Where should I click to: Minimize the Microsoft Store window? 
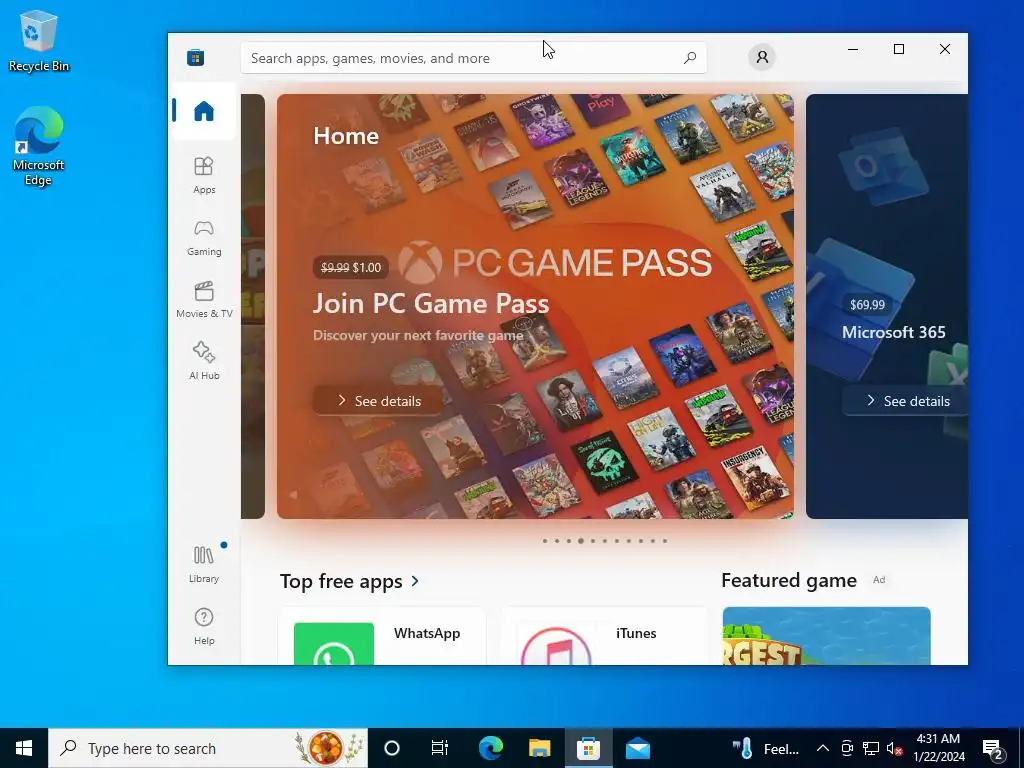point(853,49)
